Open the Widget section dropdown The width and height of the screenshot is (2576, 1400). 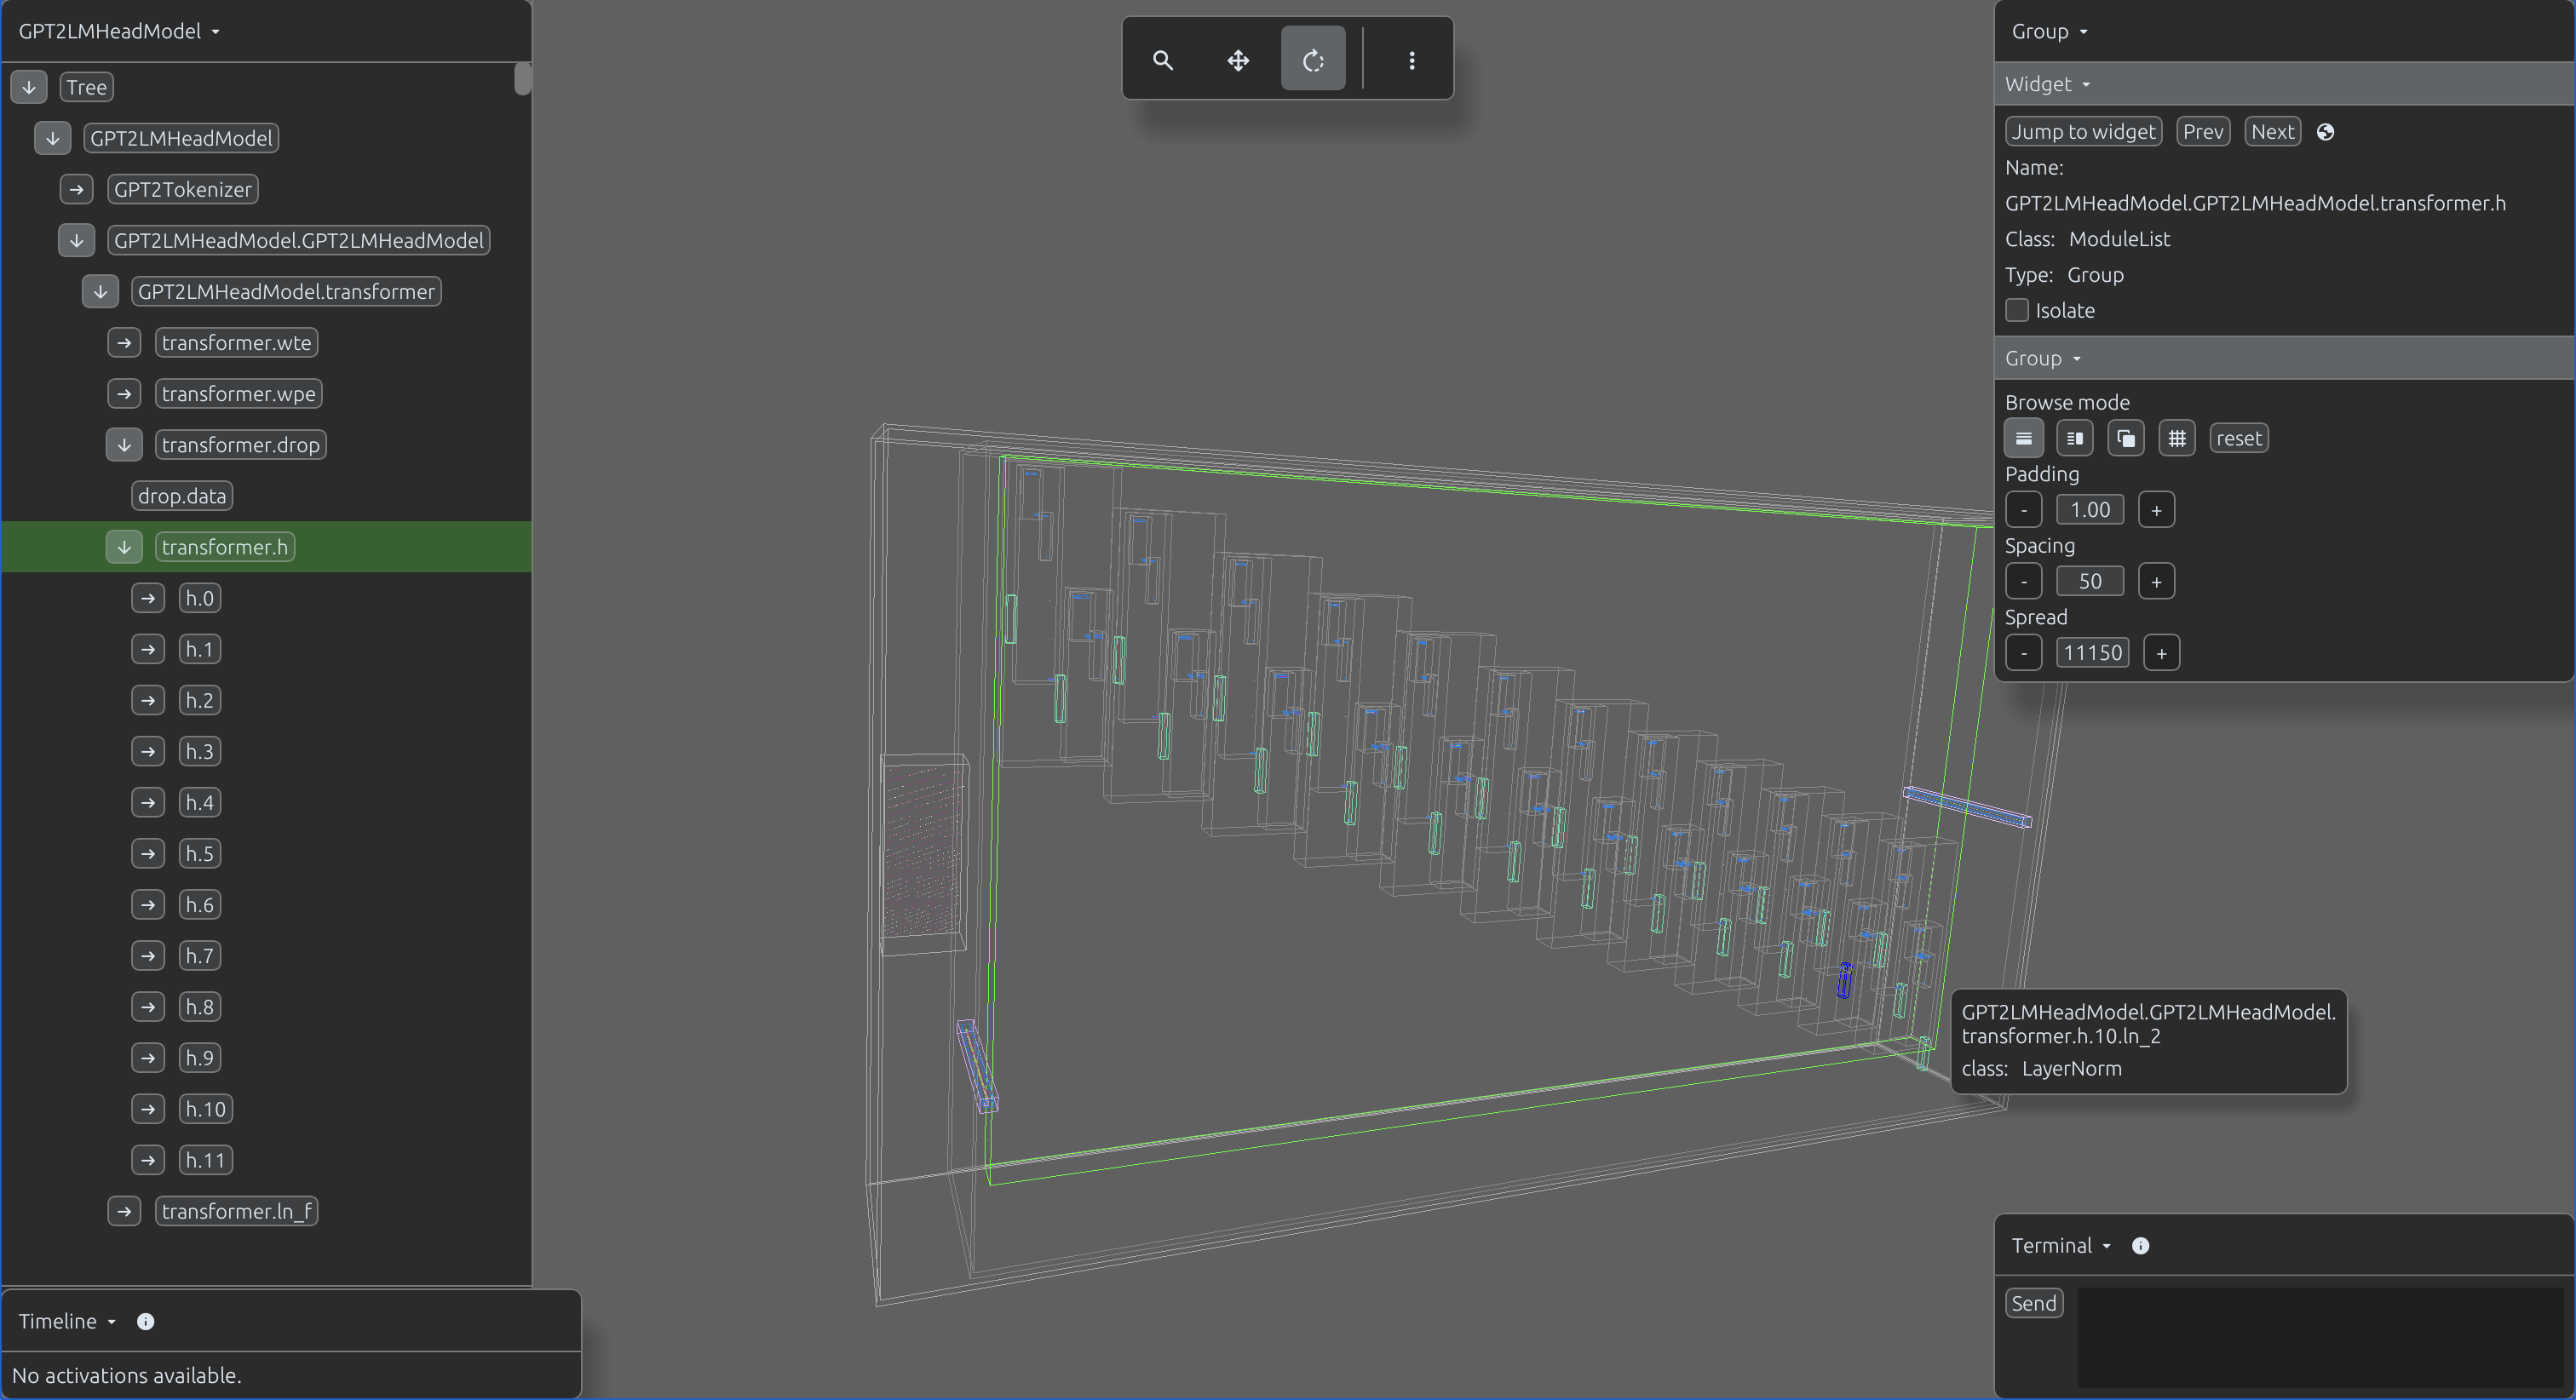2047,84
